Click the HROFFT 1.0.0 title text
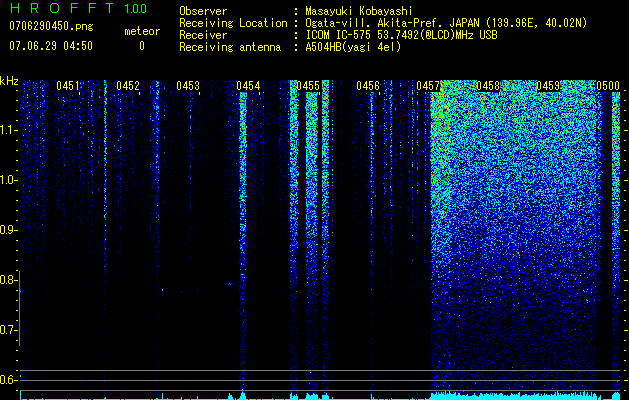 pyautogui.click(x=78, y=8)
